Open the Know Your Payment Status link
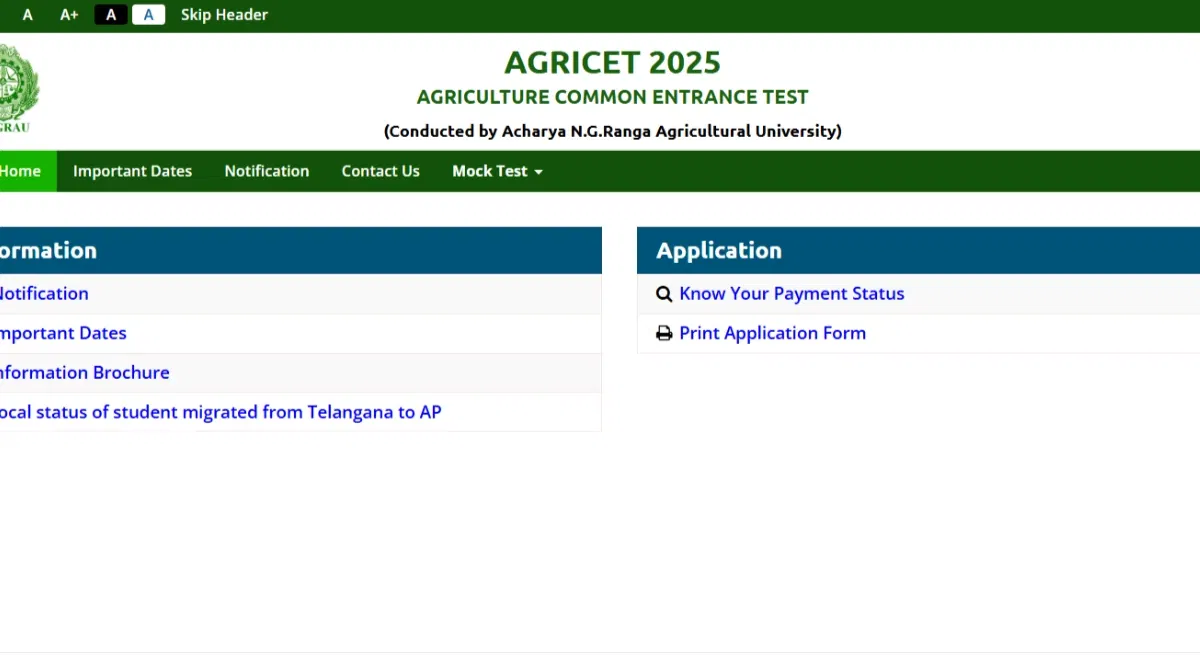Screen dimensions: 1200x667 [792, 294]
